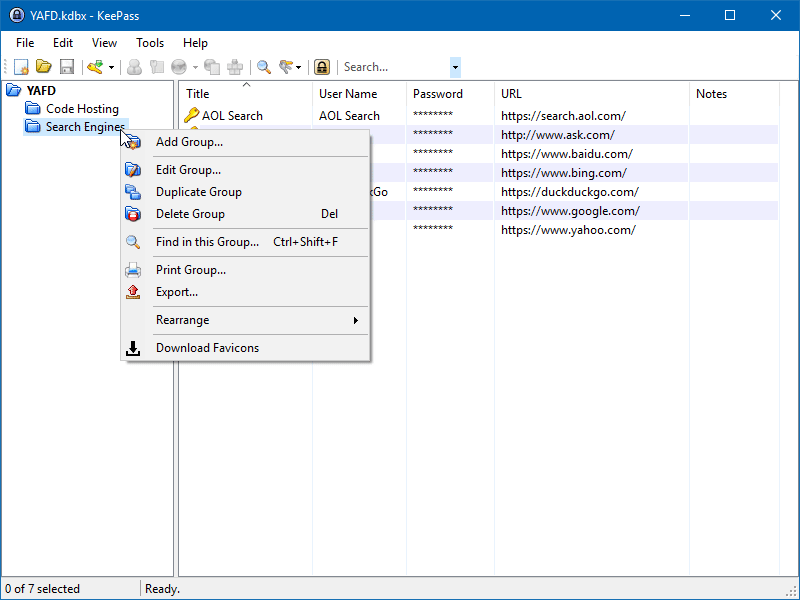Open the dropdown arrow beside the globe icon
The width and height of the screenshot is (800, 600).
tap(195, 67)
